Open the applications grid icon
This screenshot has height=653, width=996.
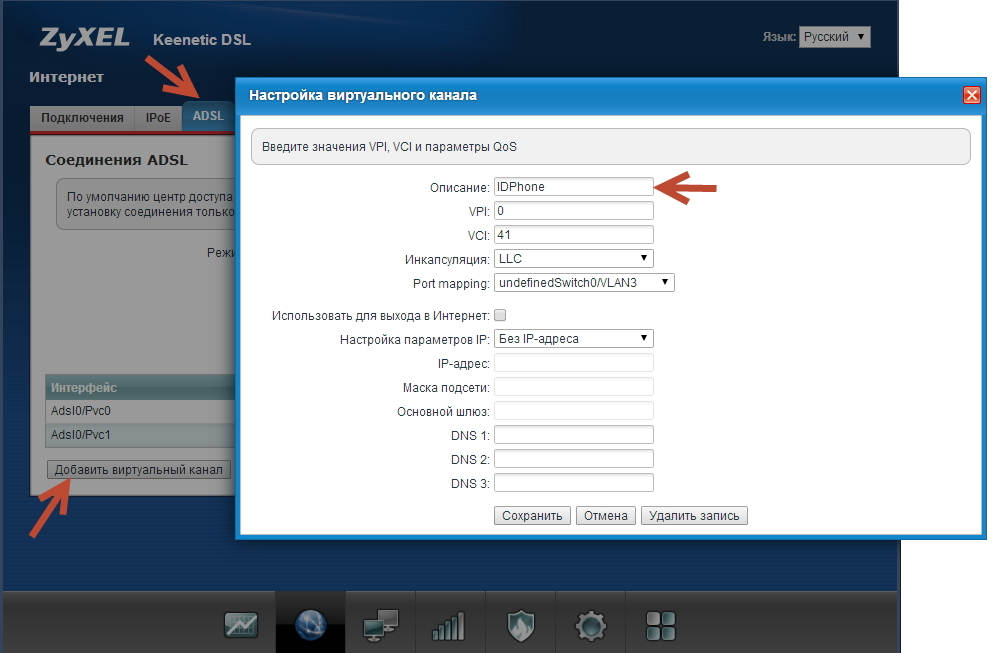coord(661,625)
